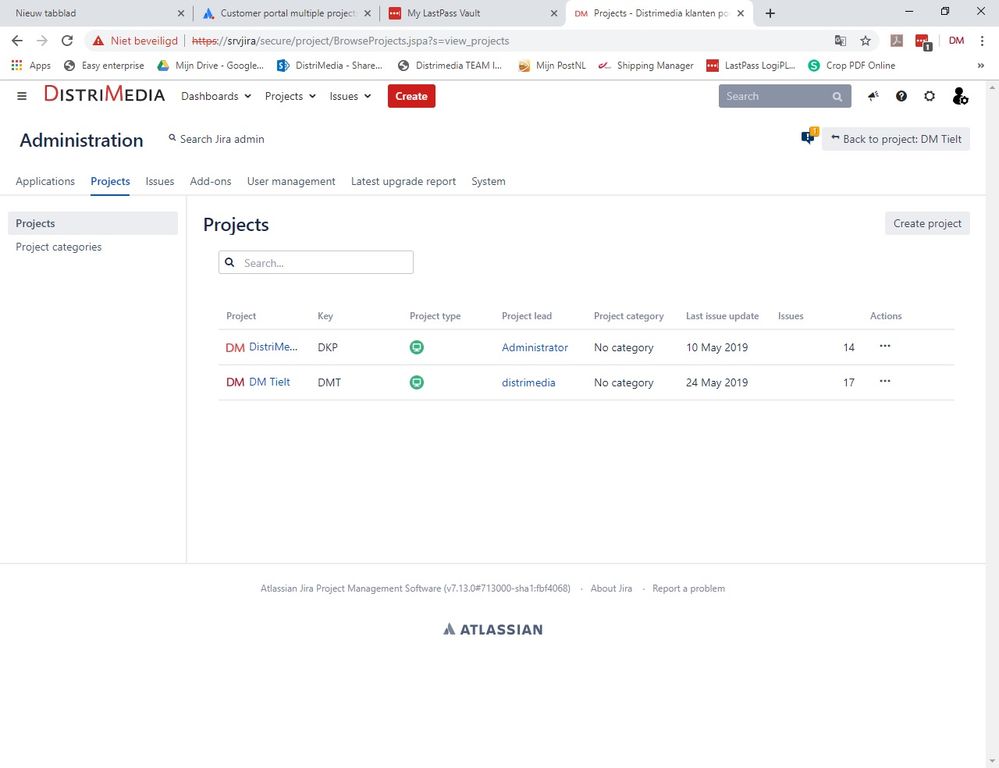Open the Easy enterprise bookmark
This screenshot has height=768, width=999.
coord(104,65)
